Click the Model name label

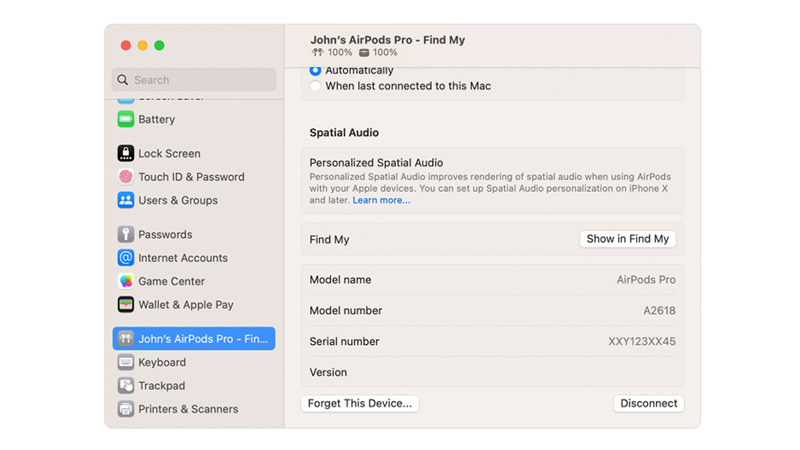pyautogui.click(x=340, y=280)
